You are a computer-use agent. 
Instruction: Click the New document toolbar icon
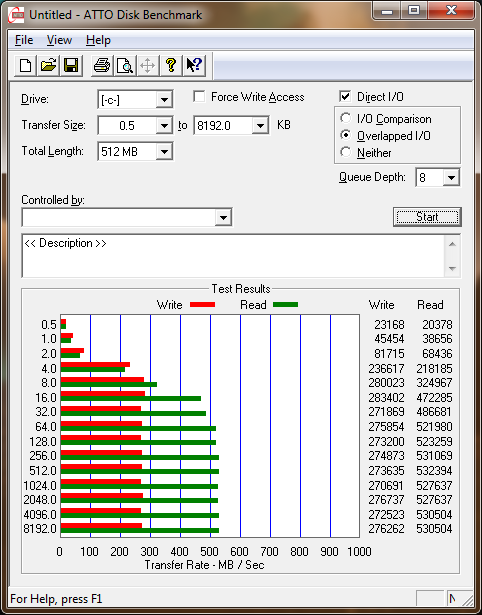(25, 65)
